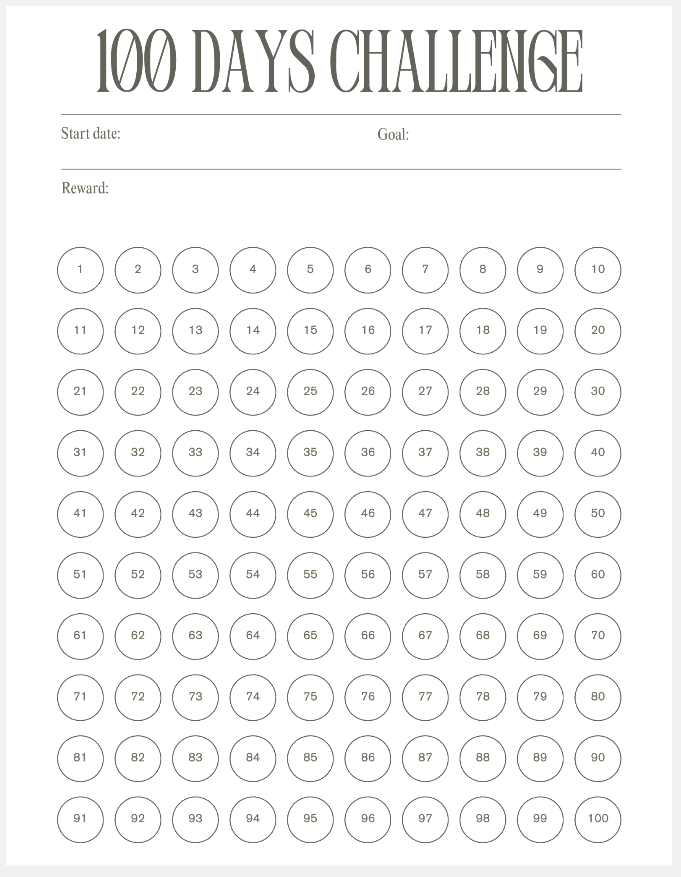Check the circle for day 50

pyautogui.click(x=598, y=514)
